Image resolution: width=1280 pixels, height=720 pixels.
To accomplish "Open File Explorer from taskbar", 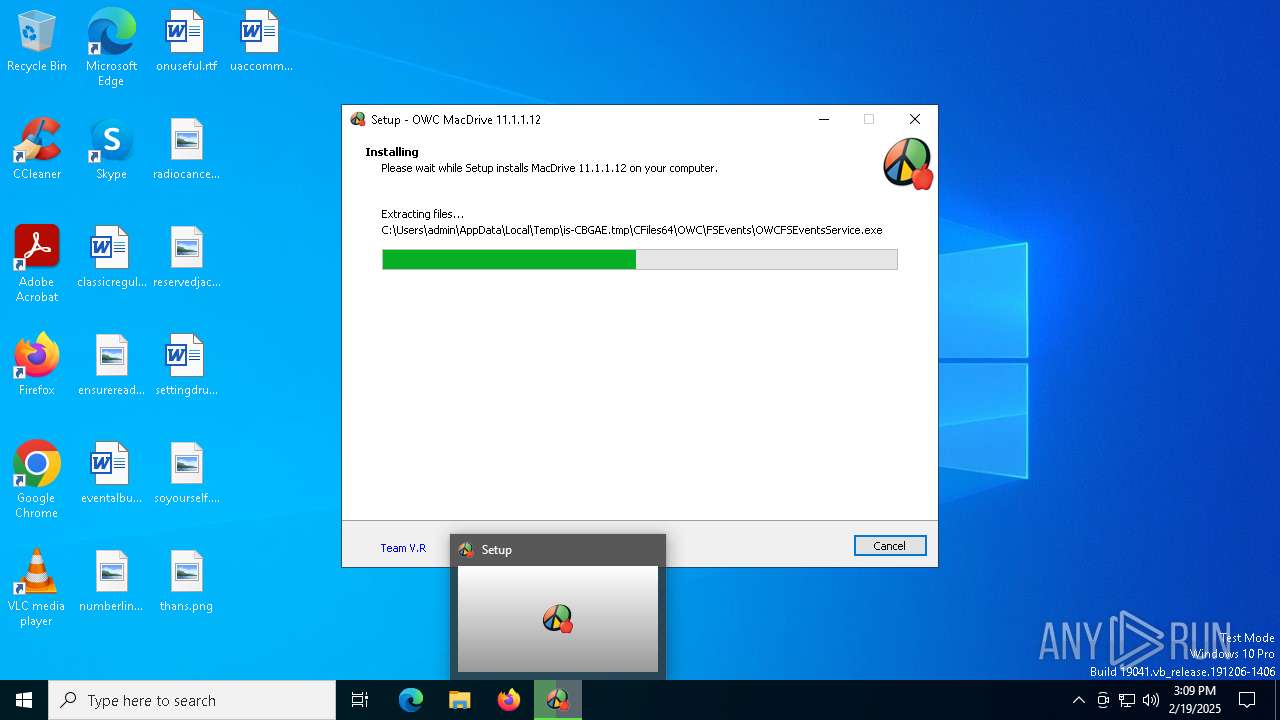I will click(460, 700).
